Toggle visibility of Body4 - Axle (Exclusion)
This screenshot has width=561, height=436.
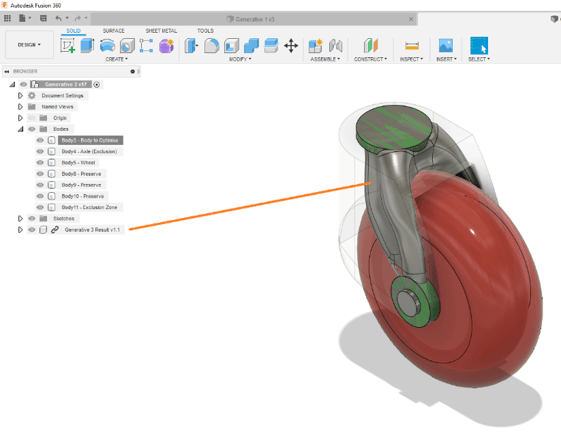[x=40, y=151]
